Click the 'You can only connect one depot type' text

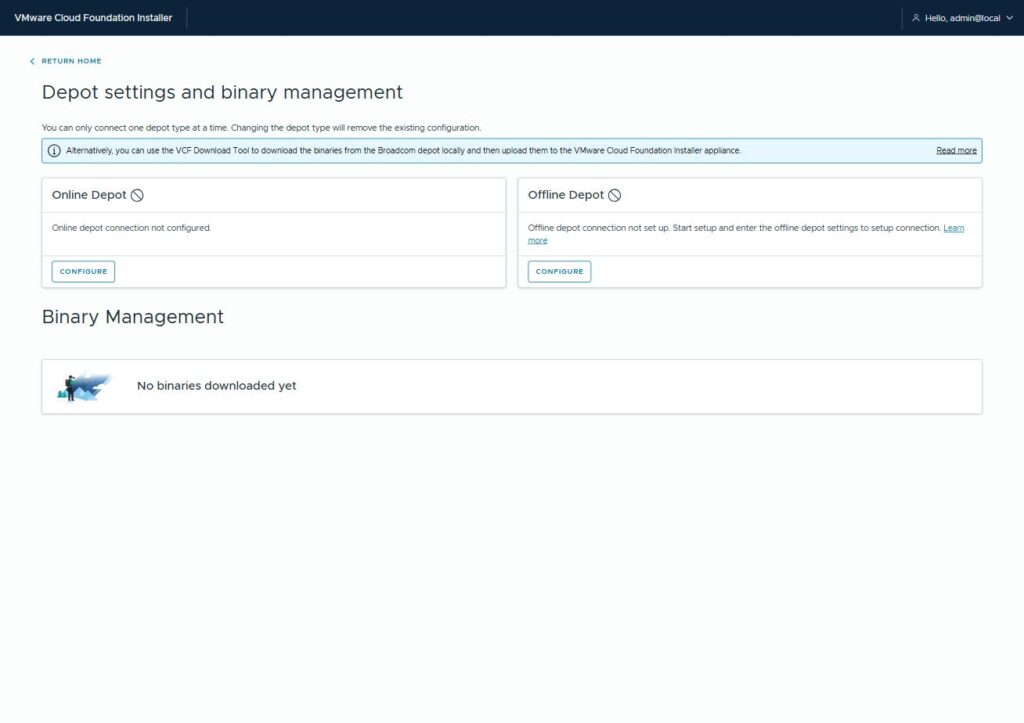[261, 128]
